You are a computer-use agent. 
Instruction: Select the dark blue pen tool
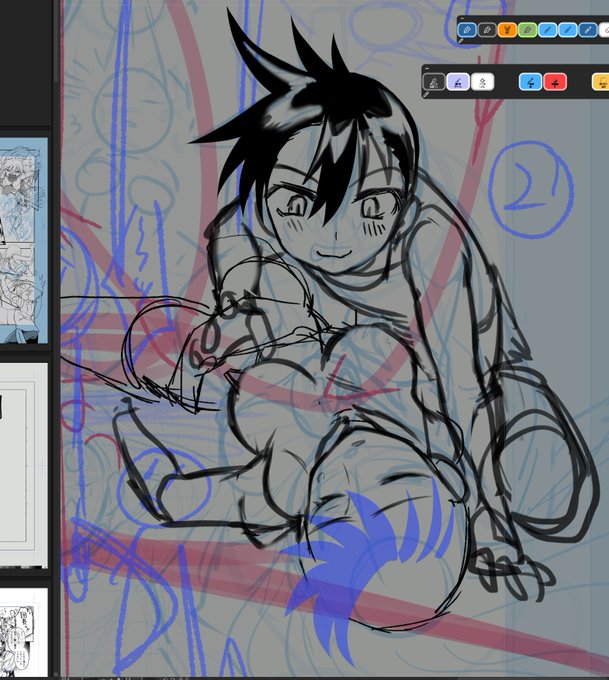coord(467,30)
